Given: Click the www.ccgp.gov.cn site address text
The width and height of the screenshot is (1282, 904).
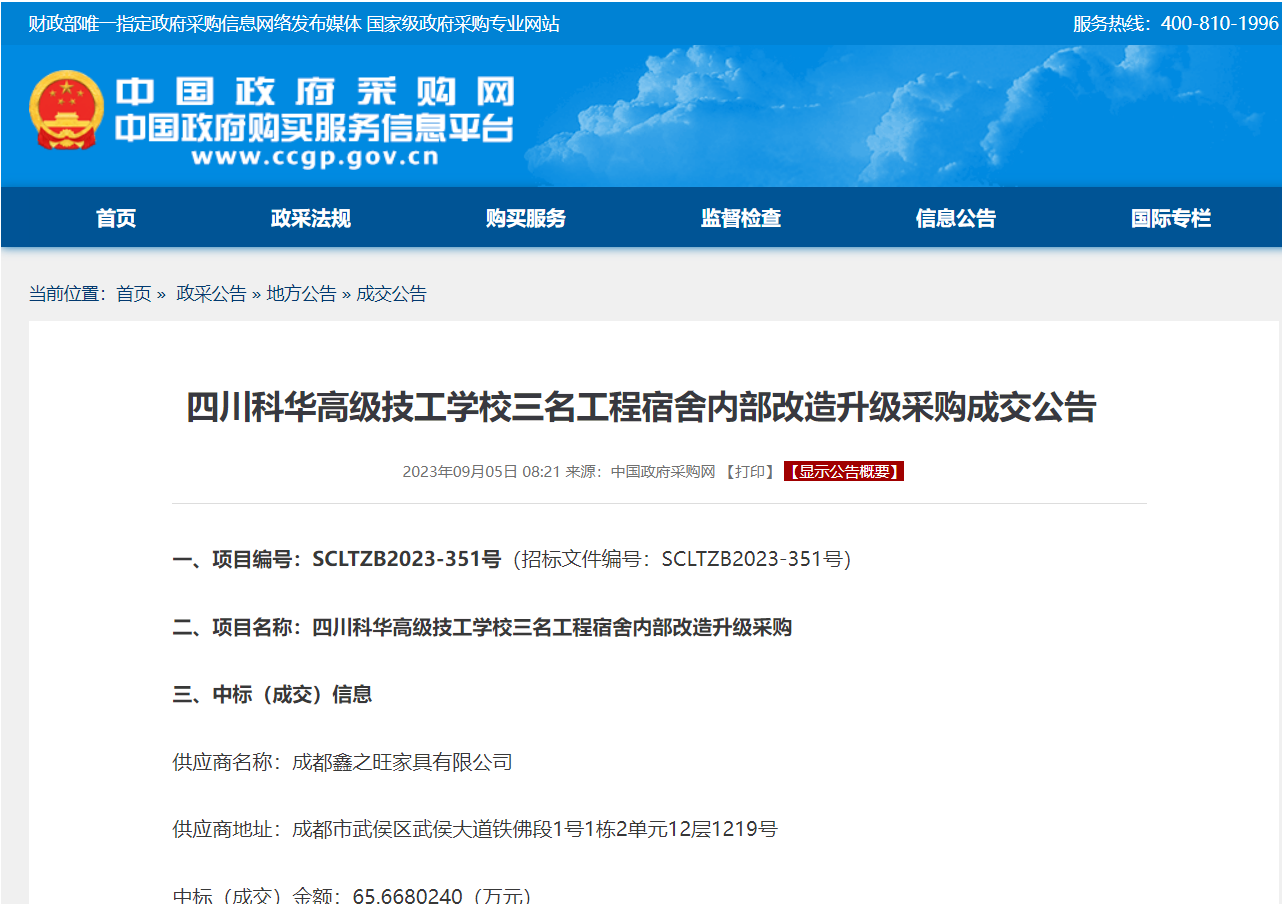Looking at the screenshot, I should (x=315, y=157).
